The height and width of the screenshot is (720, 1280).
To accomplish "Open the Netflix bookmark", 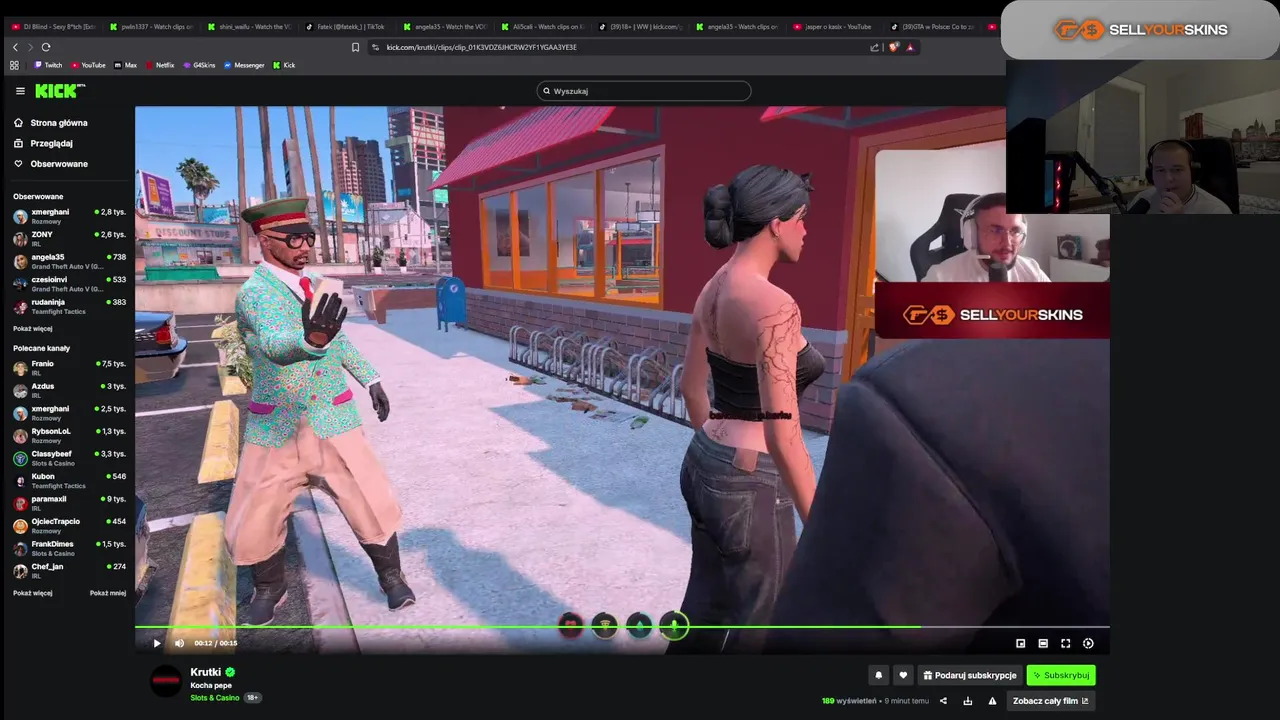I will click(x=160, y=65).
